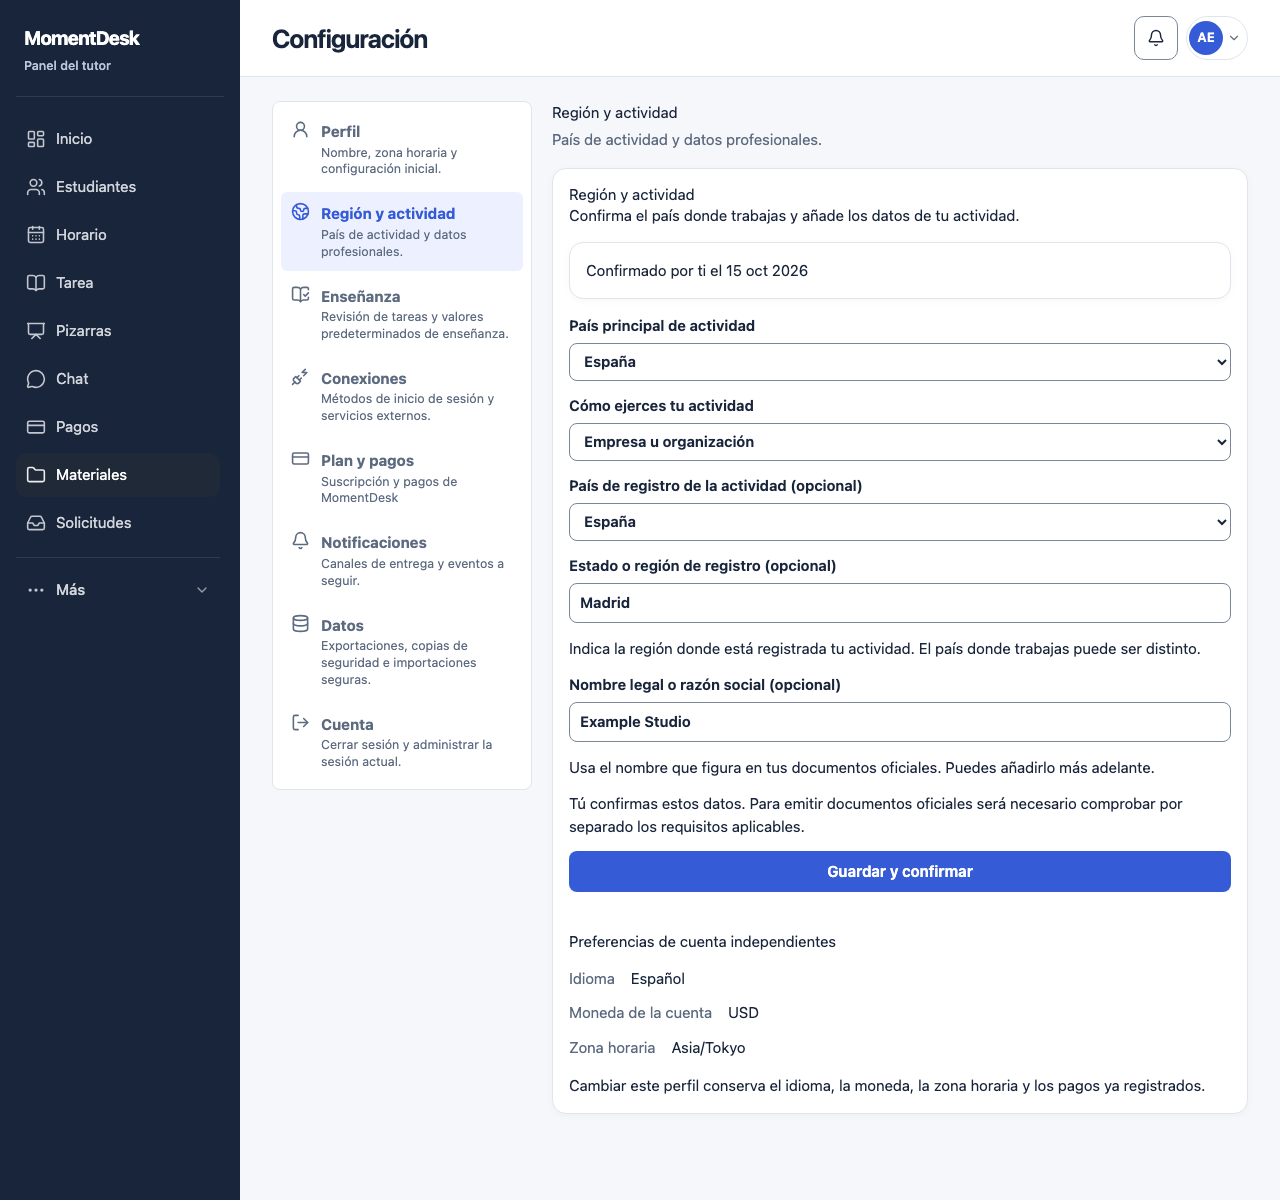Click the Conexiones plug icon
This screenshot has height=1200, width=1280.
300,377
